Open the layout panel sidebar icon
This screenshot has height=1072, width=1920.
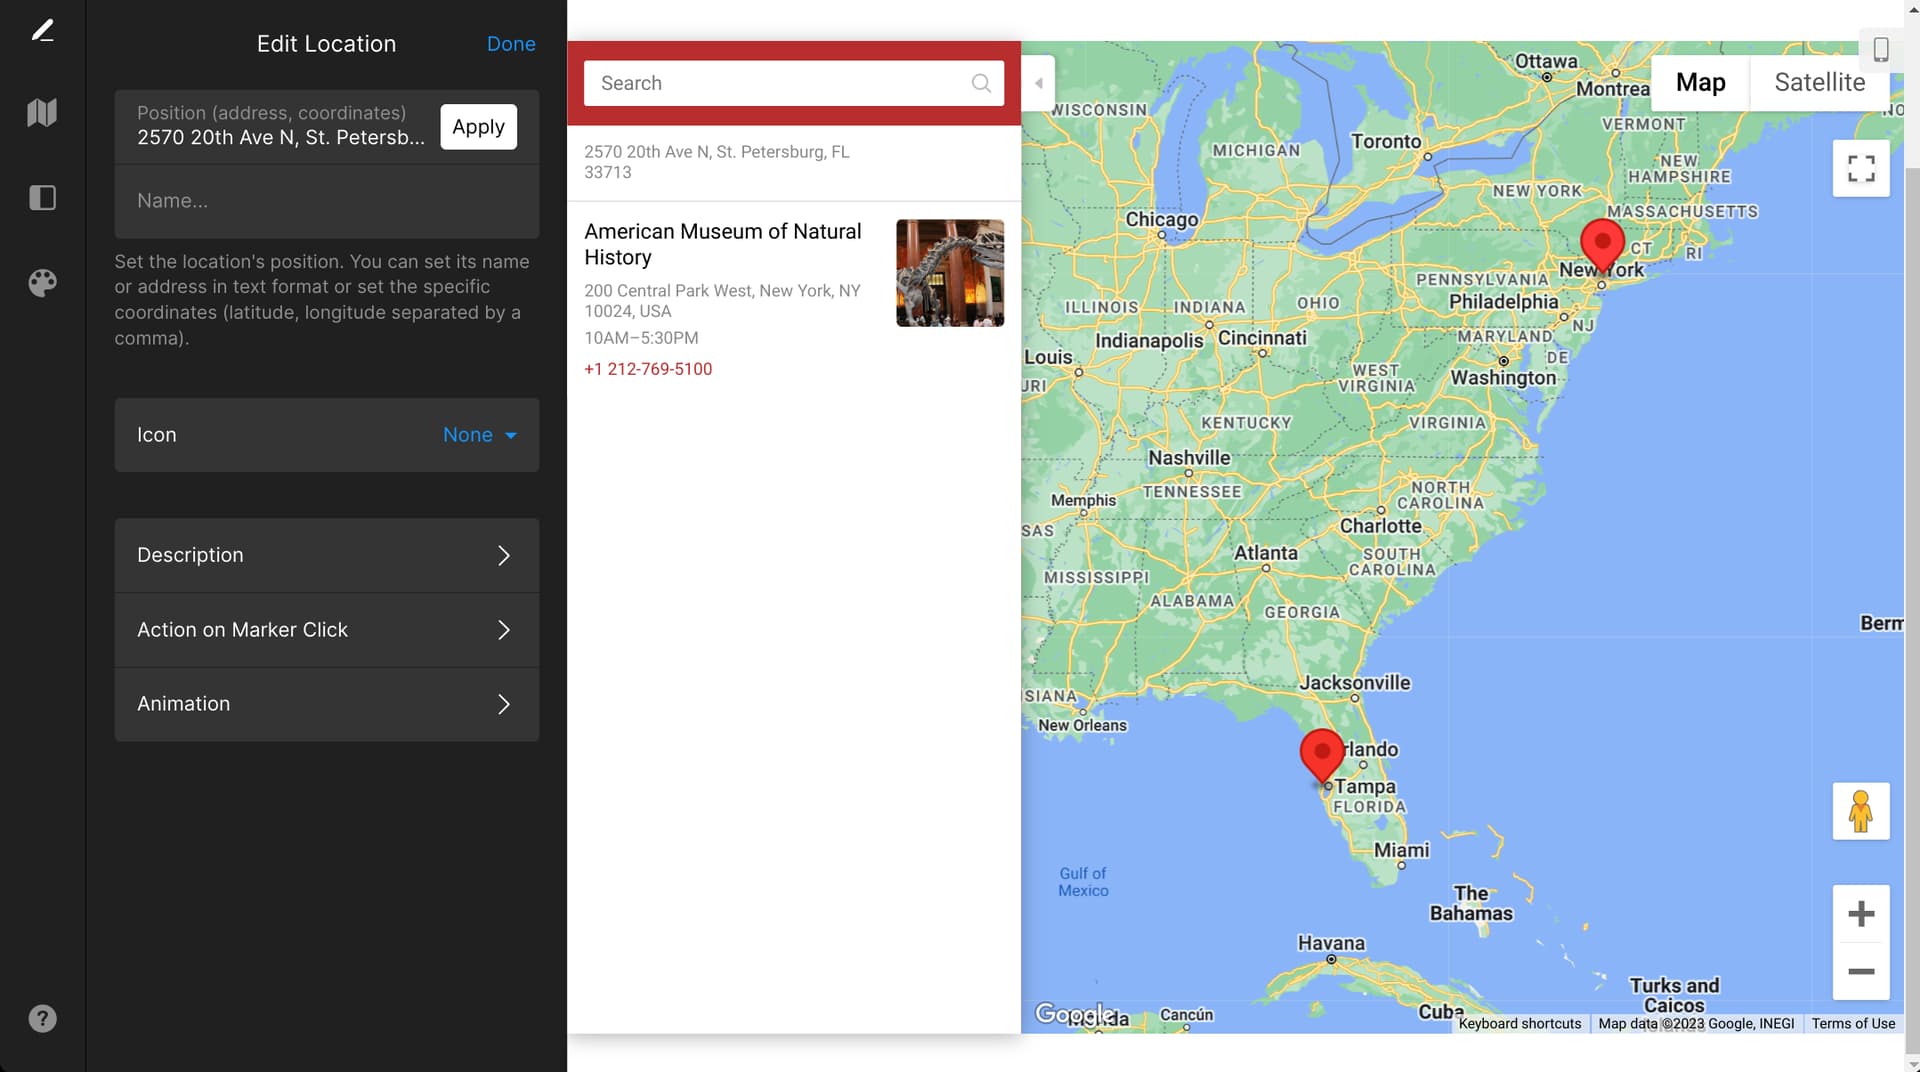(42, 197)
